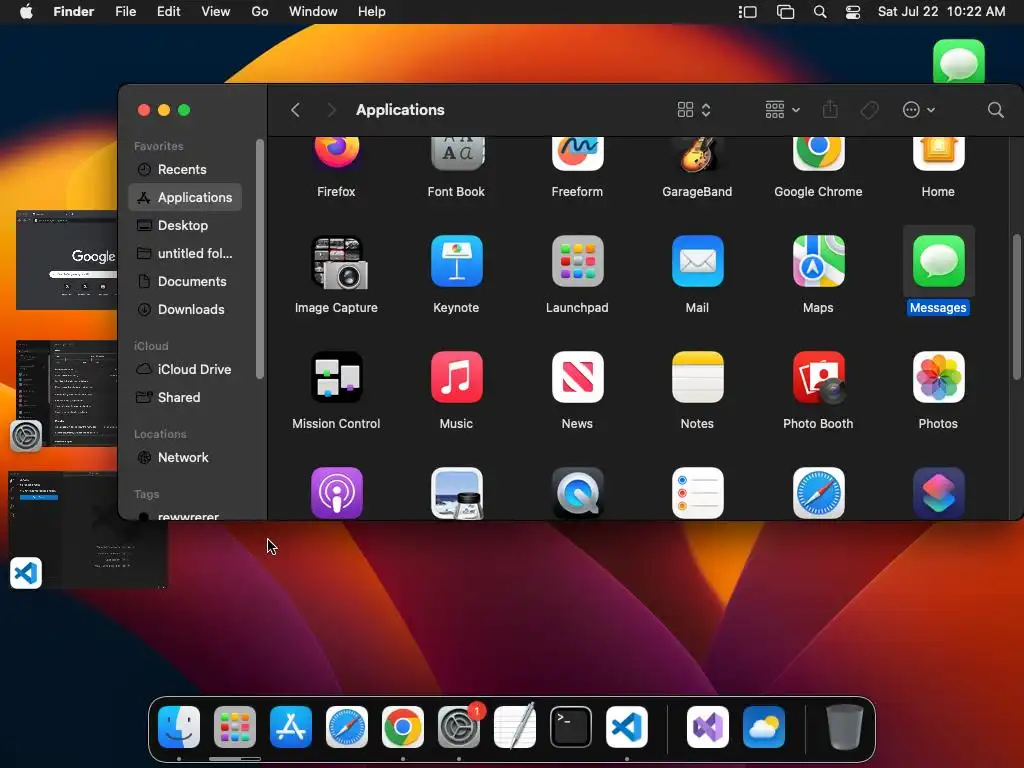The image size is (1024, 768).
Task: Open Desktop in the sidebar
Action: coord(185,225)
